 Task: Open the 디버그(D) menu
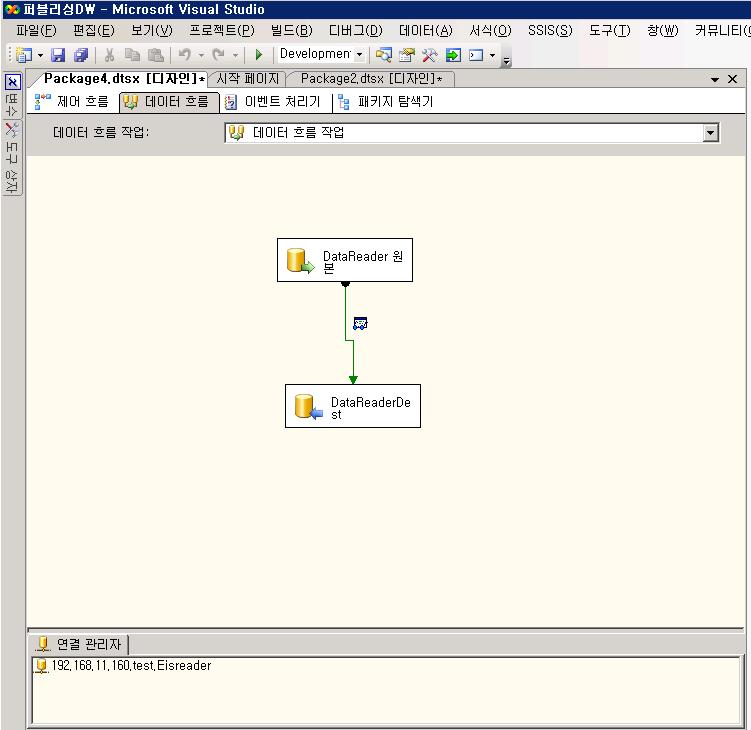(x=355, y=31)
